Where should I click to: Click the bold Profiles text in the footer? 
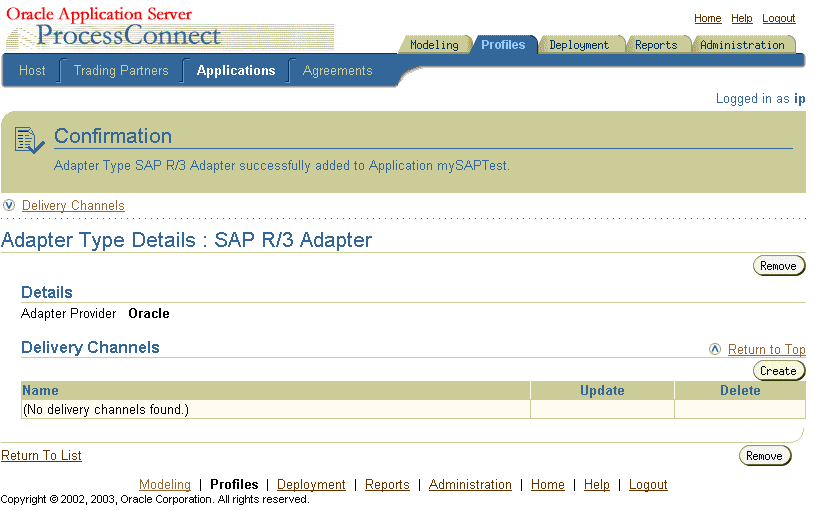click(x=234, y=485)
